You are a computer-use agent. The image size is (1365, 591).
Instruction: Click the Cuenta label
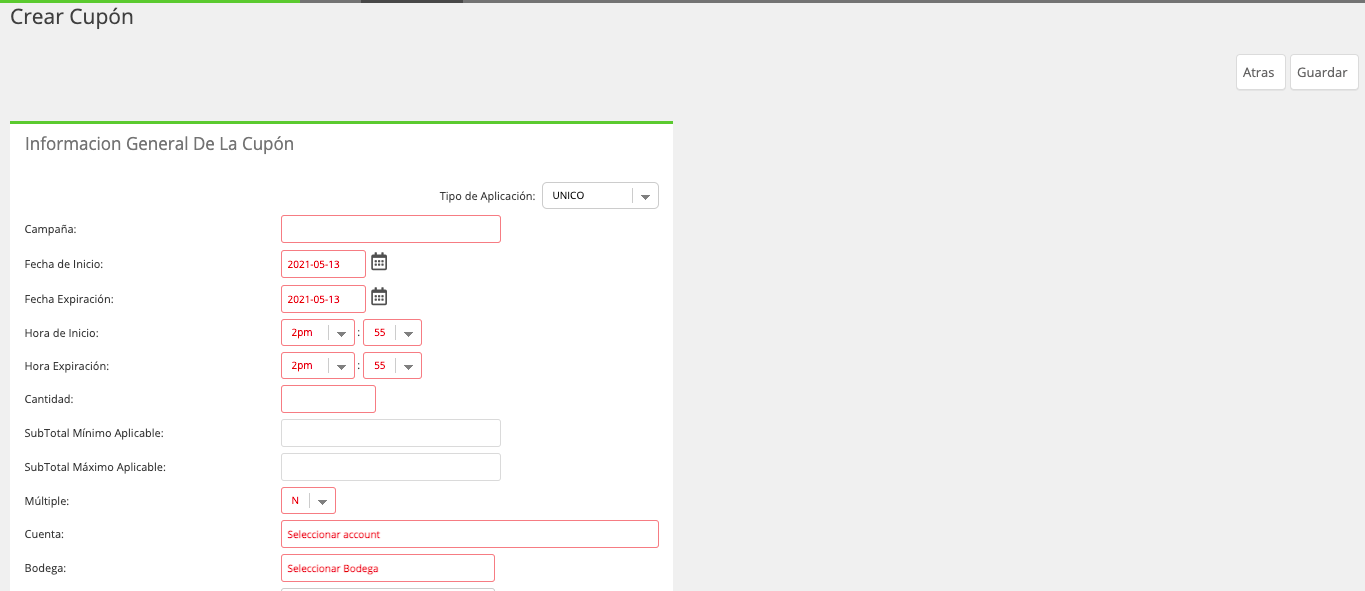point(45,534)
